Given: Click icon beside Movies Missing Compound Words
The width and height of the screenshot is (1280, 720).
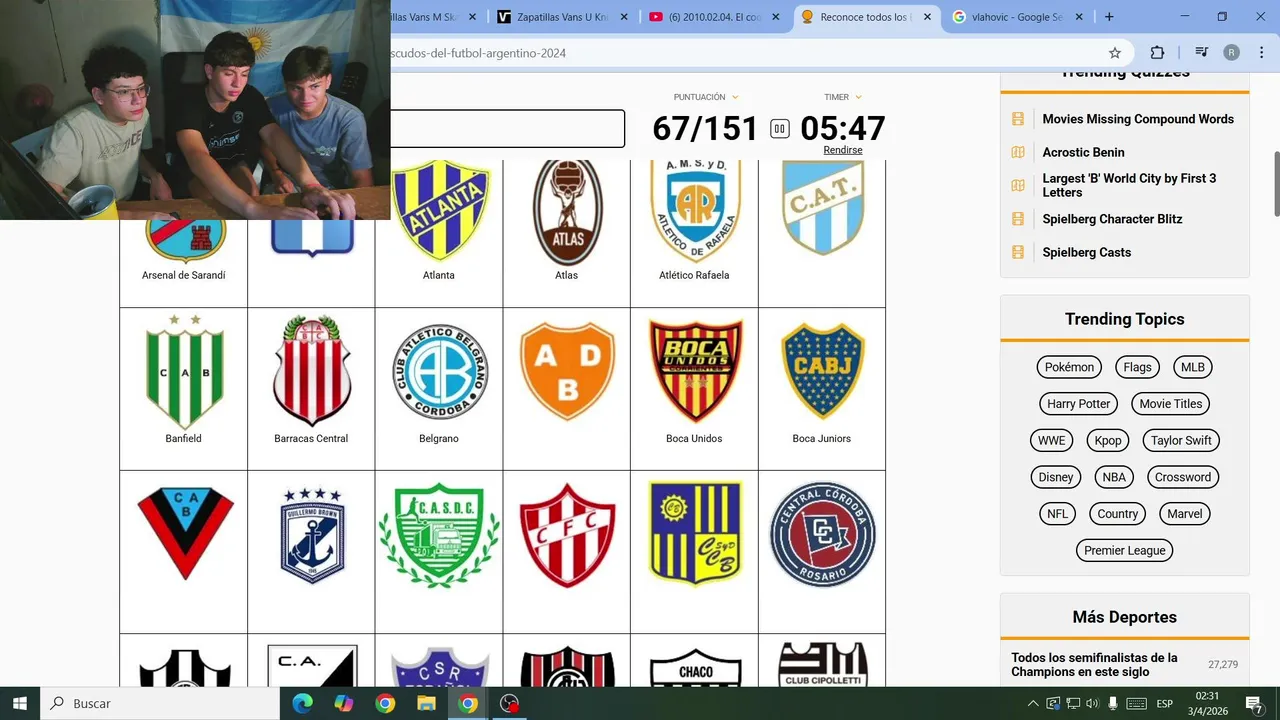Looking at the screenshot, I should [x=1018, y=119].
